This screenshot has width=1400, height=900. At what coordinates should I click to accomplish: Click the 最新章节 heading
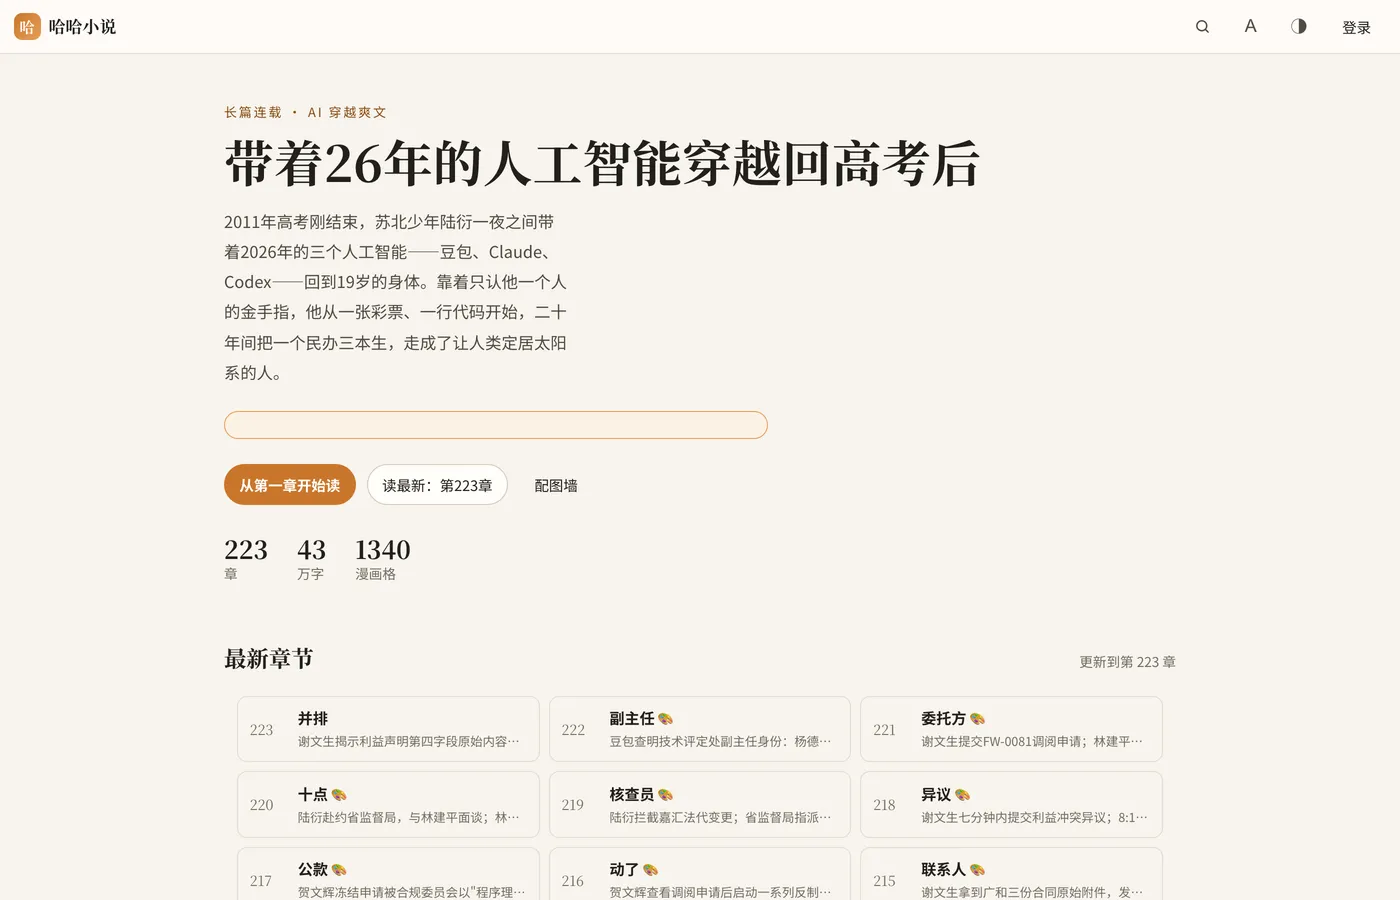(269, 659)
